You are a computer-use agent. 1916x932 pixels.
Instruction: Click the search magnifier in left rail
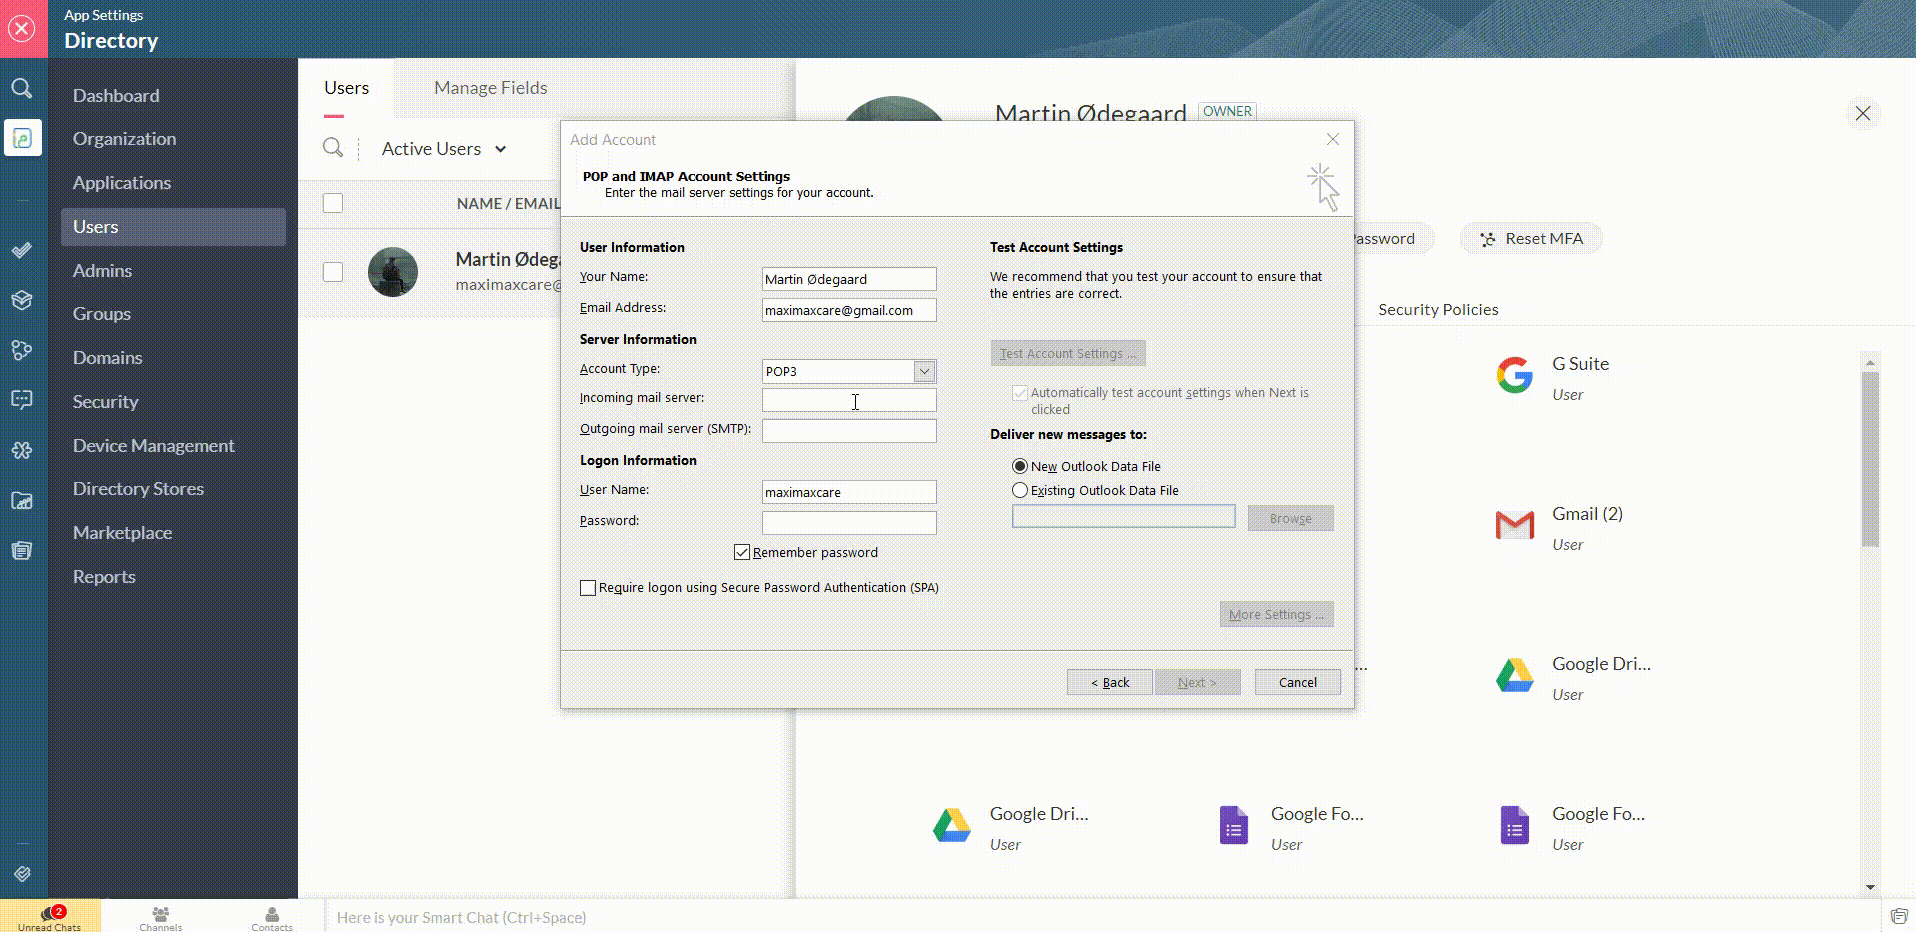pos(21,88)
